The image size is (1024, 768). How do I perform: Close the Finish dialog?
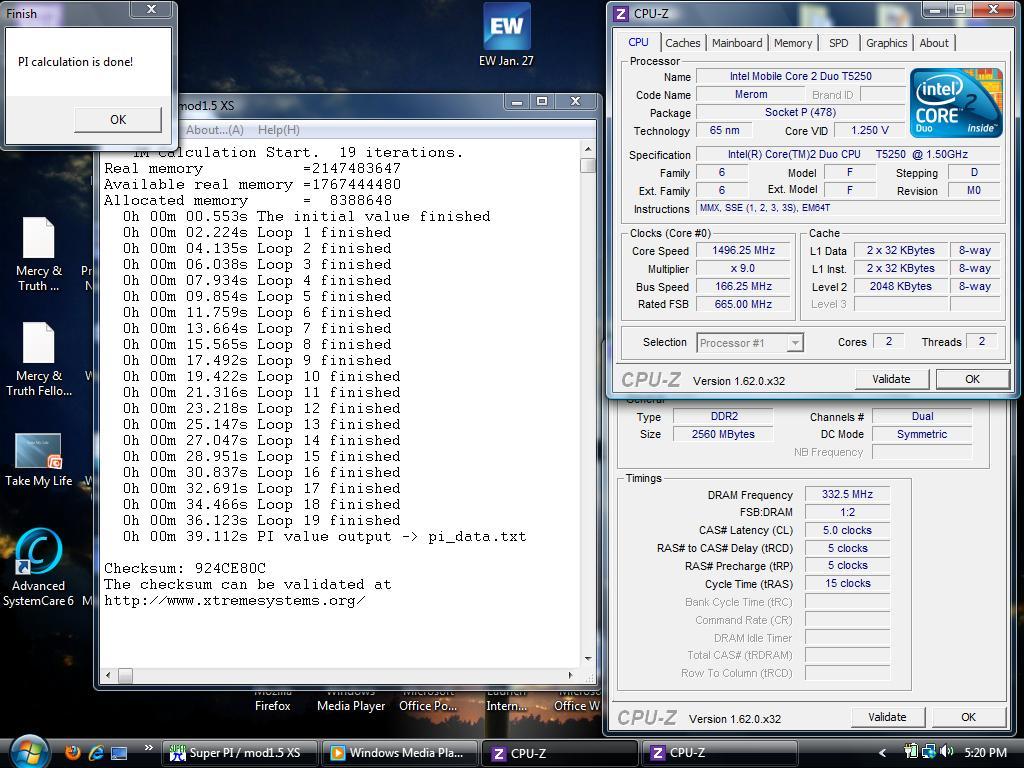pos(152,10)
